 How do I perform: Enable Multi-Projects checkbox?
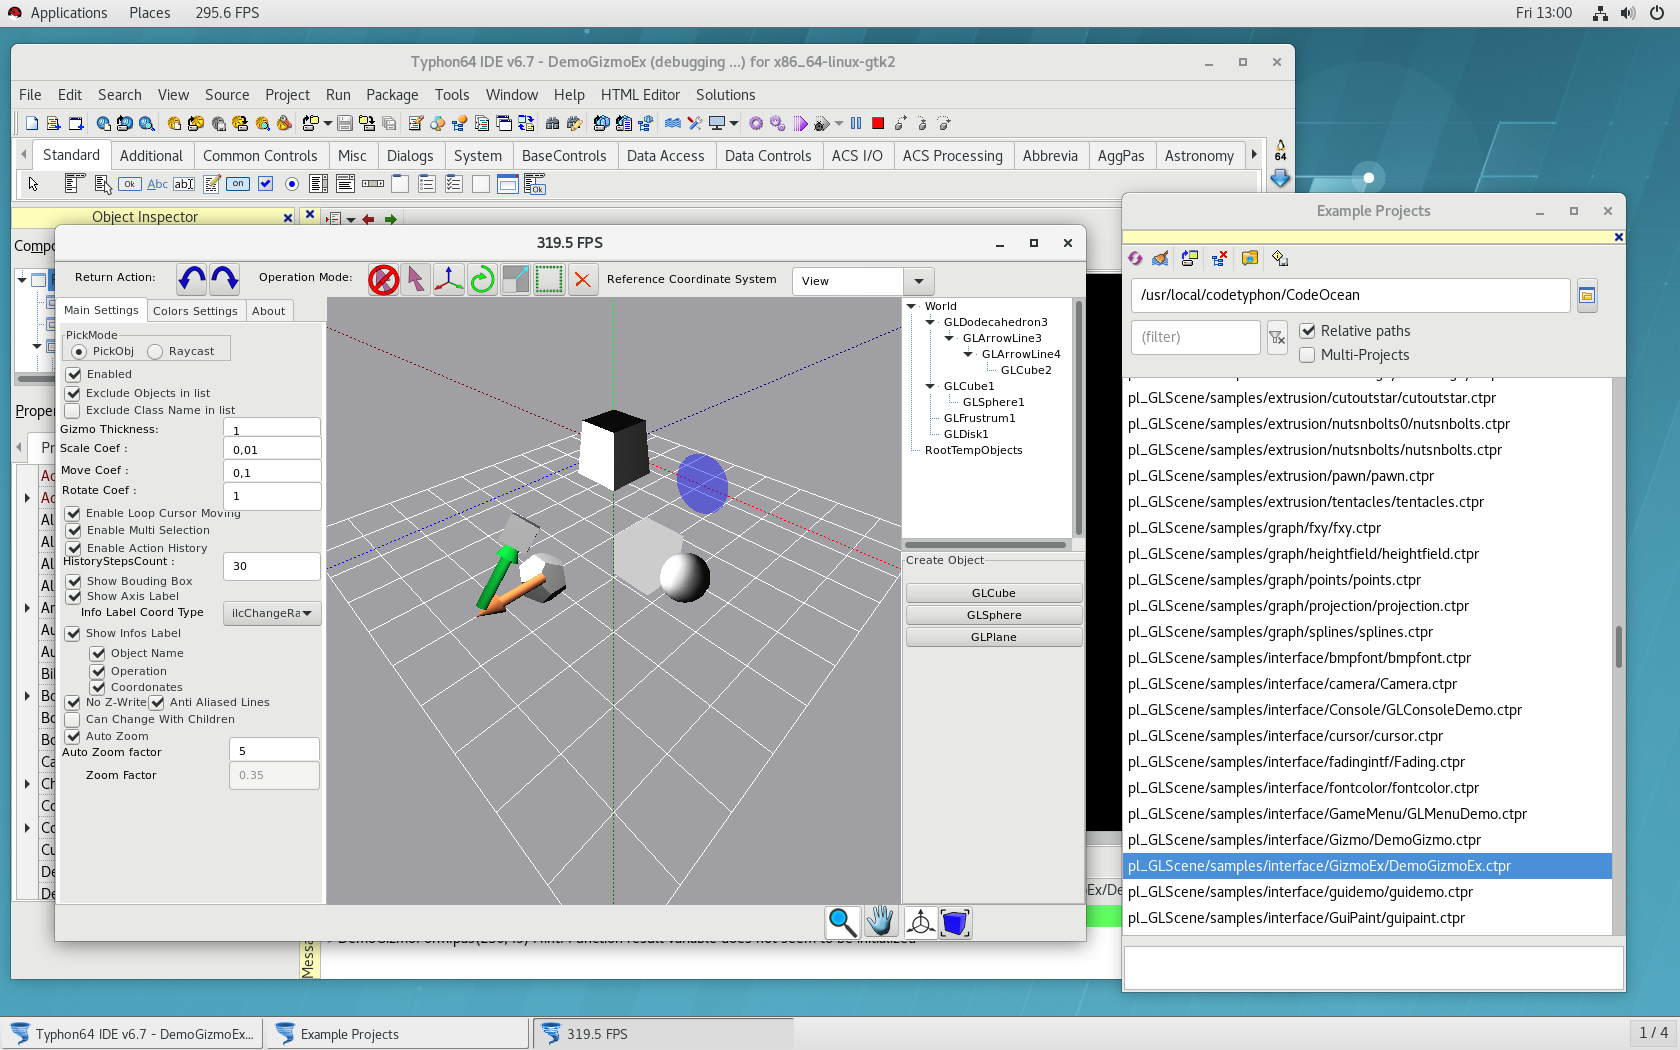click(x=1307, y=355)
